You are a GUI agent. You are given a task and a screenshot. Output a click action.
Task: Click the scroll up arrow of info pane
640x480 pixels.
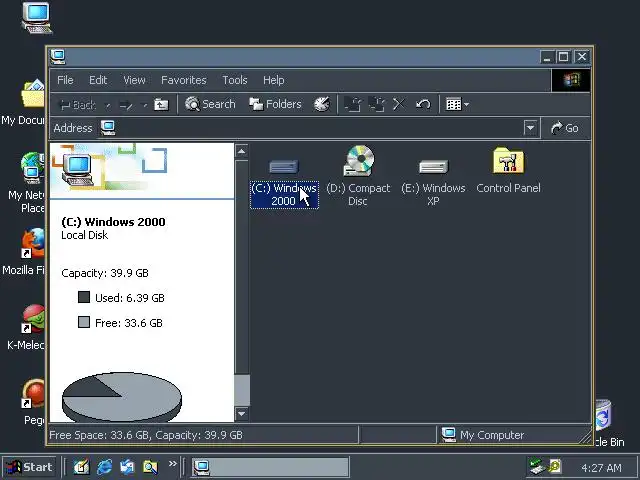click(x=242, y=151)
